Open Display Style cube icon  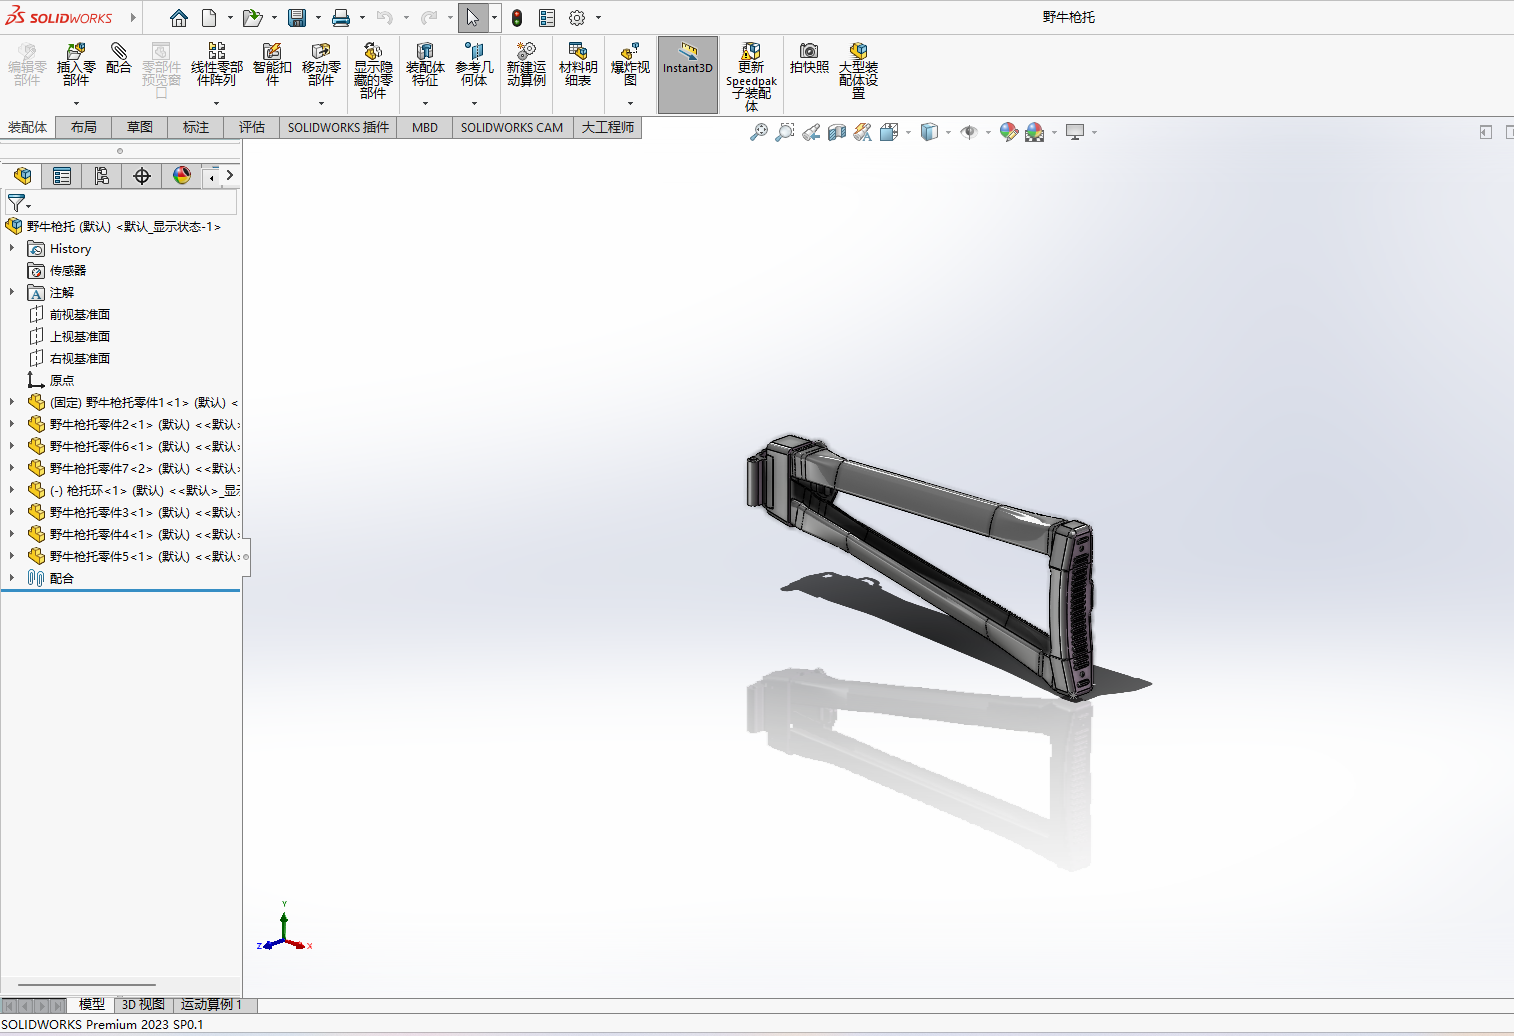(929, 132)
